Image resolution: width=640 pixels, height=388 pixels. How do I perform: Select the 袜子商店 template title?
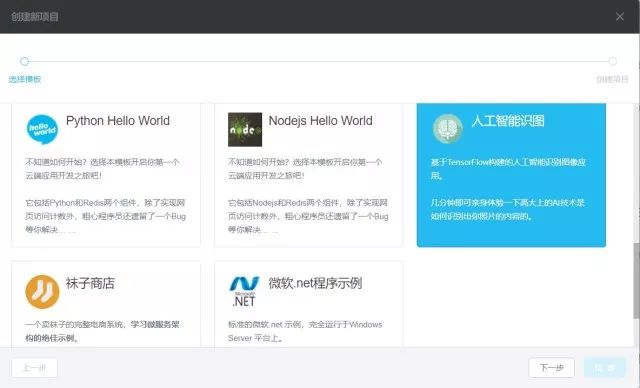point(91,283)
